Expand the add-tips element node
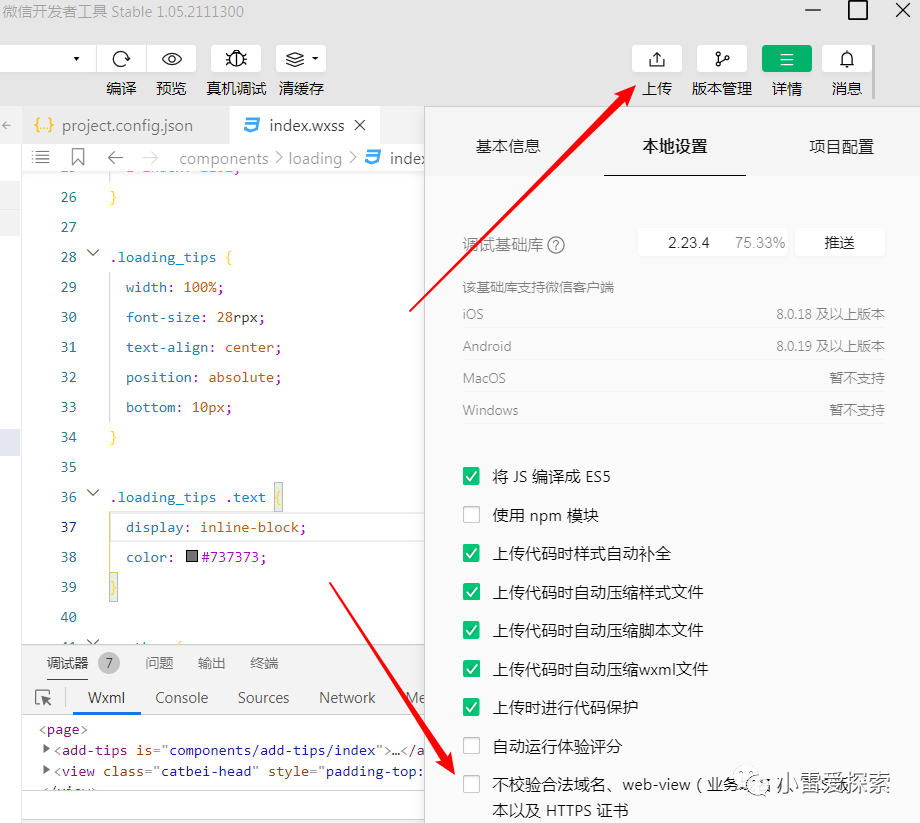 pos(47,749)
